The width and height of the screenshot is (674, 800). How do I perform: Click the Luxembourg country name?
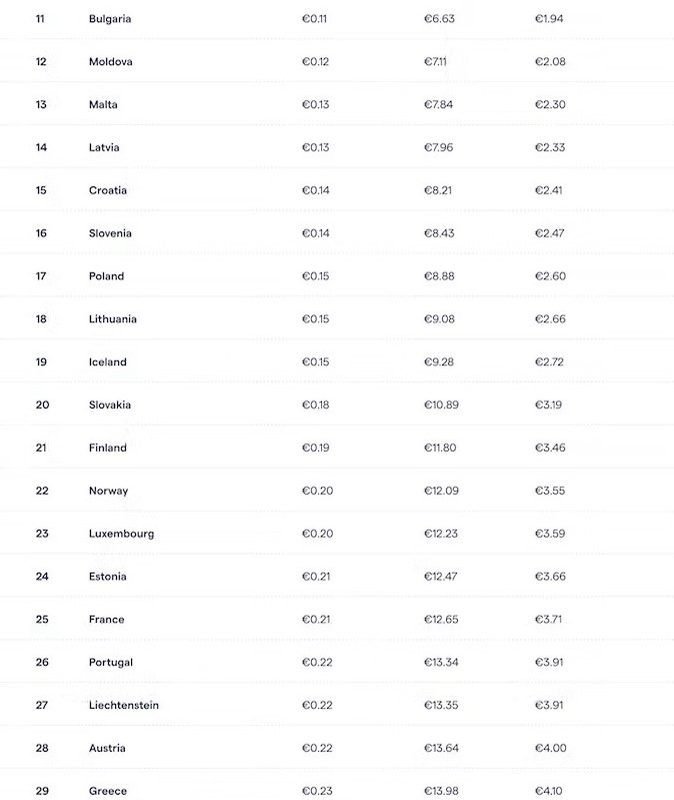[x=121, y=534]
